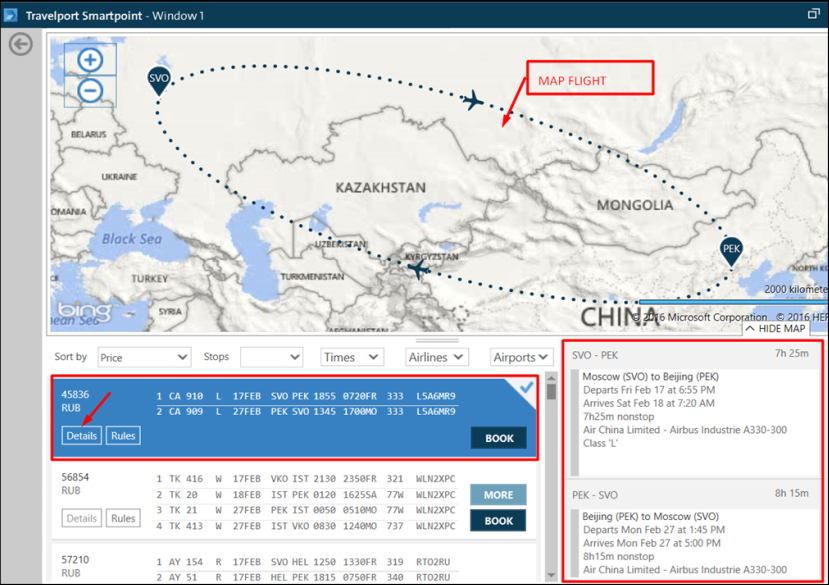Click the Moscow (SVO) to Beijing (PEK) title

tap(650, 377)
